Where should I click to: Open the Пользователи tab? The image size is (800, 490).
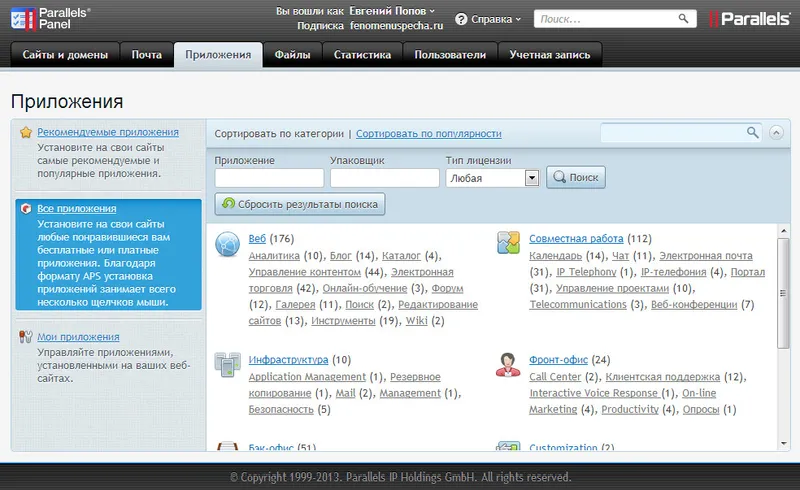450,55
